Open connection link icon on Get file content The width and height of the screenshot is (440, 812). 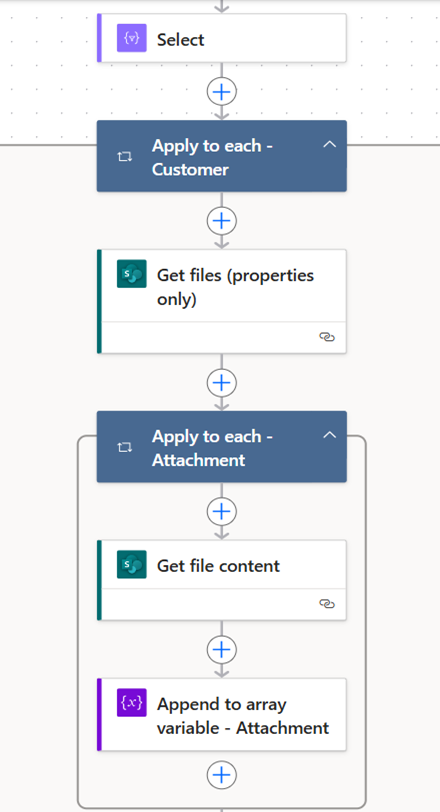(x=327, y=604)
